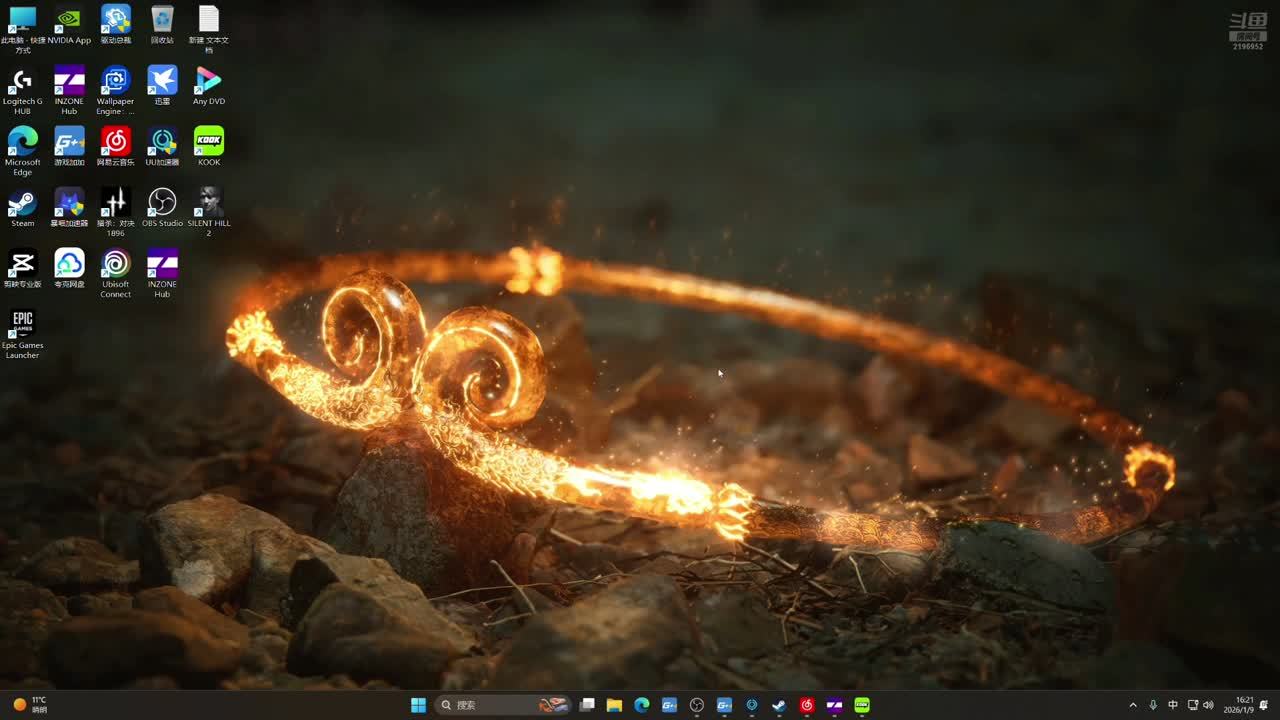Select the Steam shortcut on the desktop
The width and height of the screenshot is (1280, 720).
point(22,203)
